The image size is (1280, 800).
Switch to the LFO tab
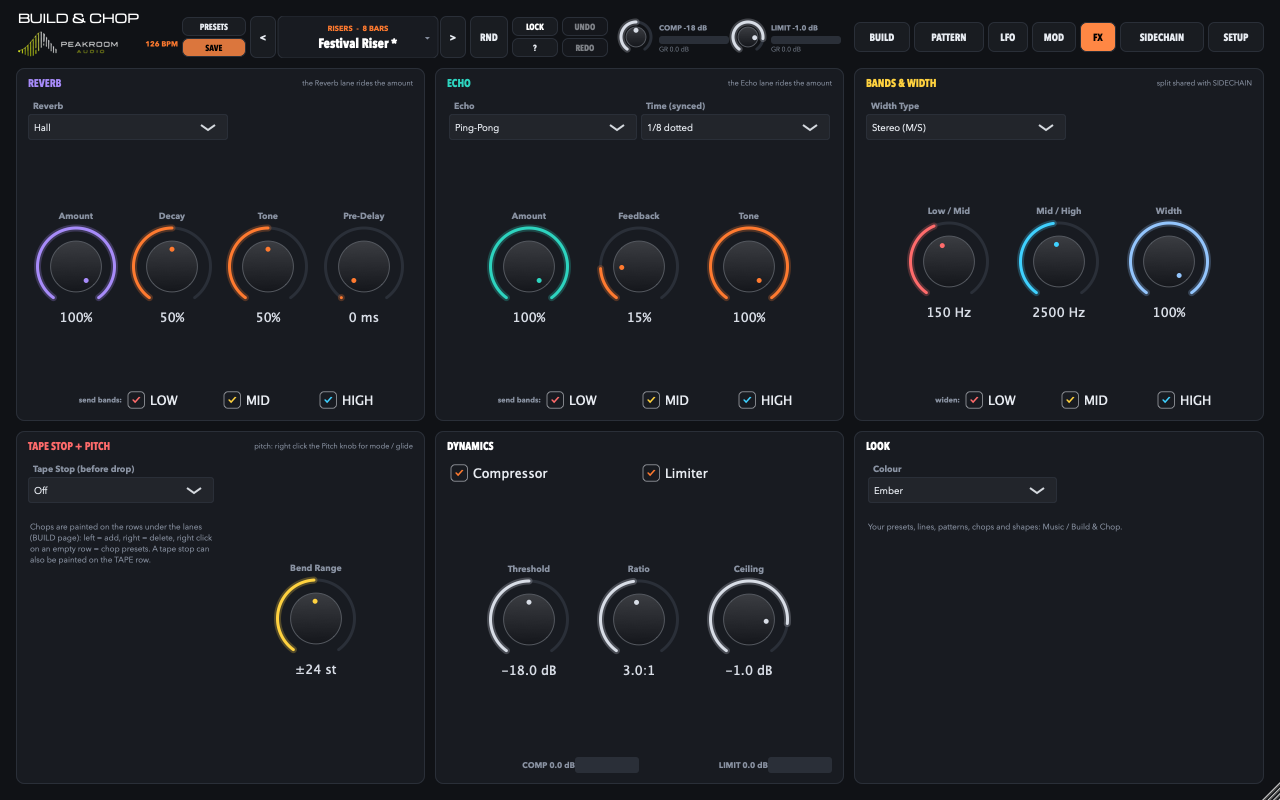(1007, 37)
